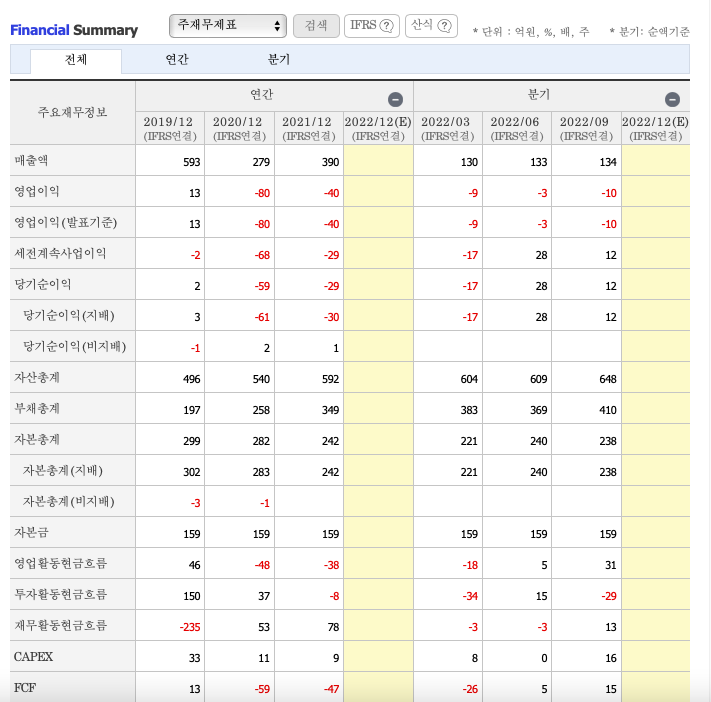Select the 부채총계 row label
This screenshot has height=702, width=711.
[x=37, y=408]
